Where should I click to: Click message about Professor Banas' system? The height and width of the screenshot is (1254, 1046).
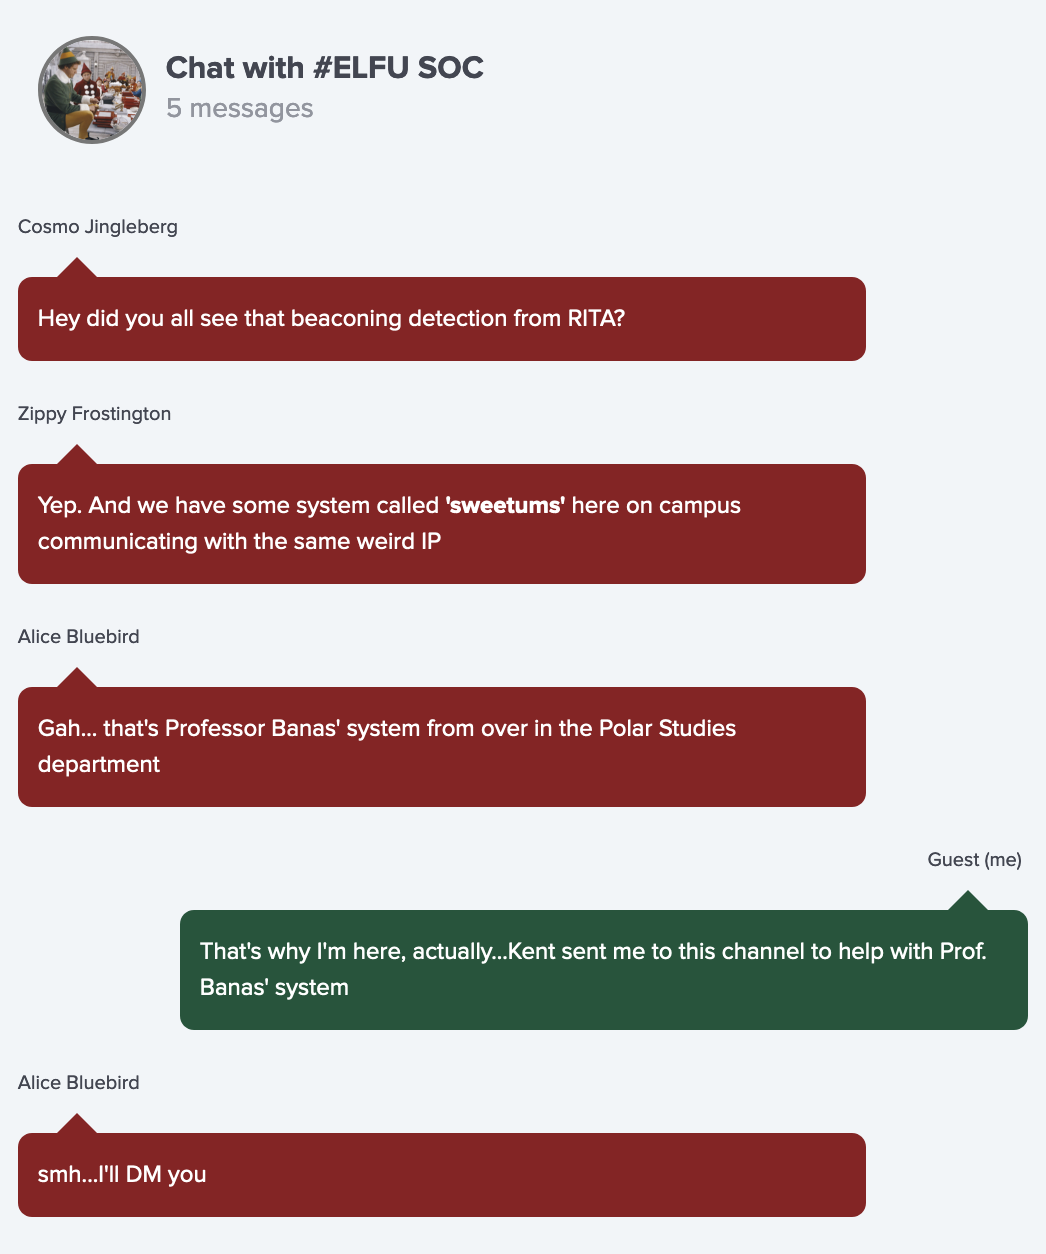point(442,747)
